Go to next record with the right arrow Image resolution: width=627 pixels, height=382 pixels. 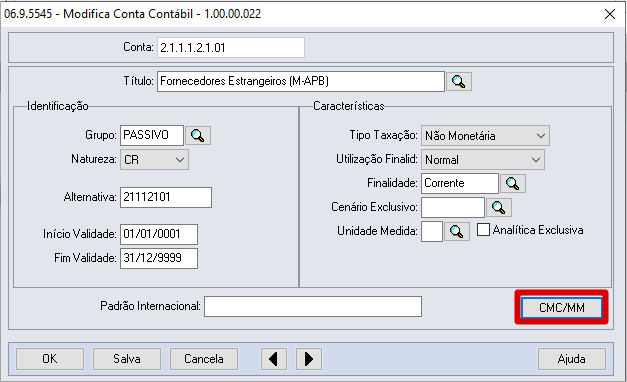(x=309, y=359)
